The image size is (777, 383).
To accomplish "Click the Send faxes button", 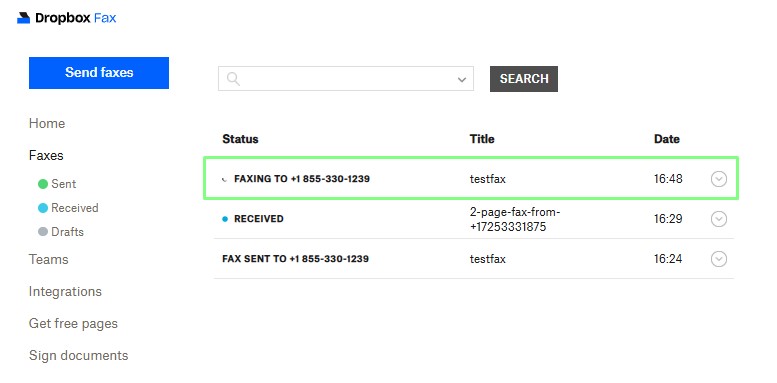I will point(99,73).
